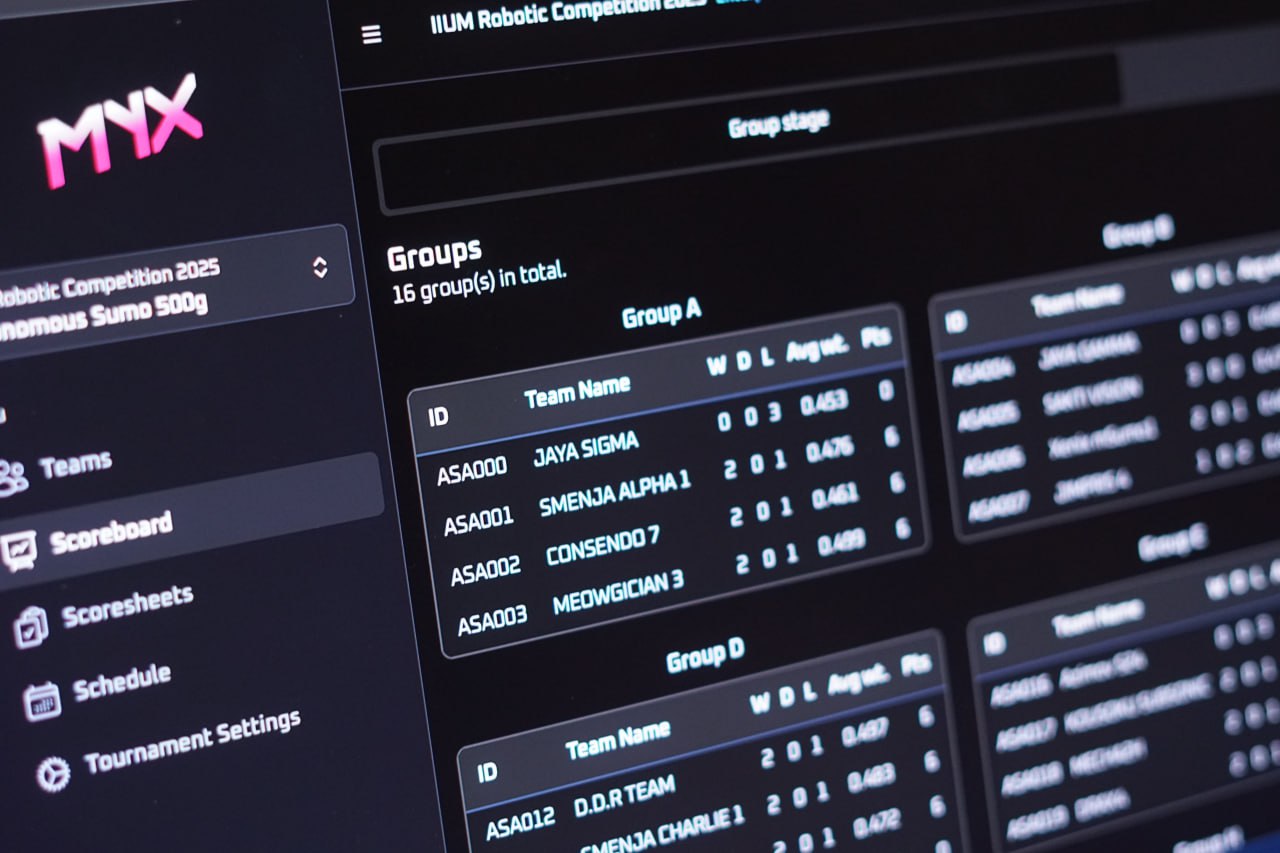
Task: Click the Group A title
Action: (661, 315)
